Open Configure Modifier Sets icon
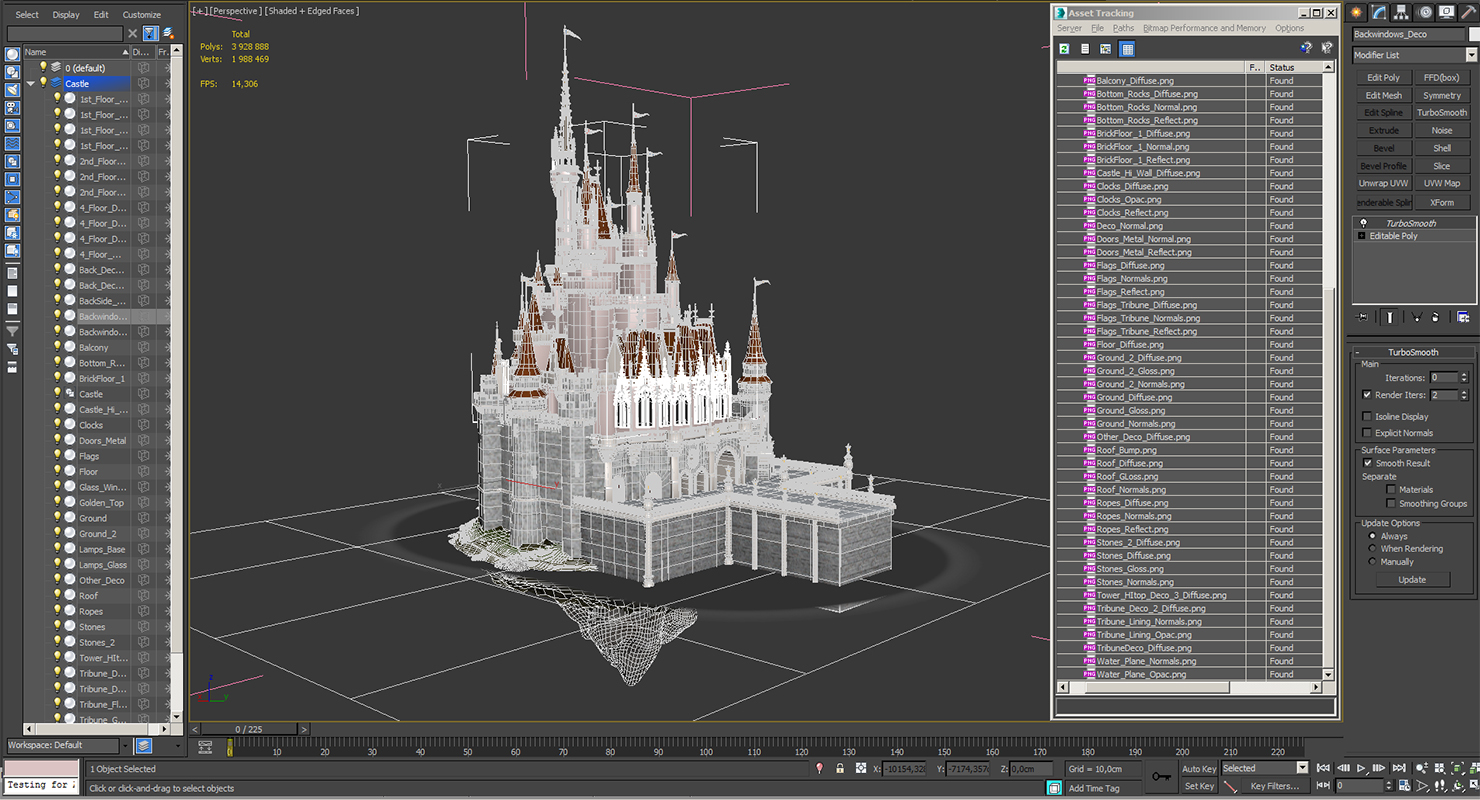Image resolution: width=1480 pixels, height=800 pixels. coord(1463,317)
